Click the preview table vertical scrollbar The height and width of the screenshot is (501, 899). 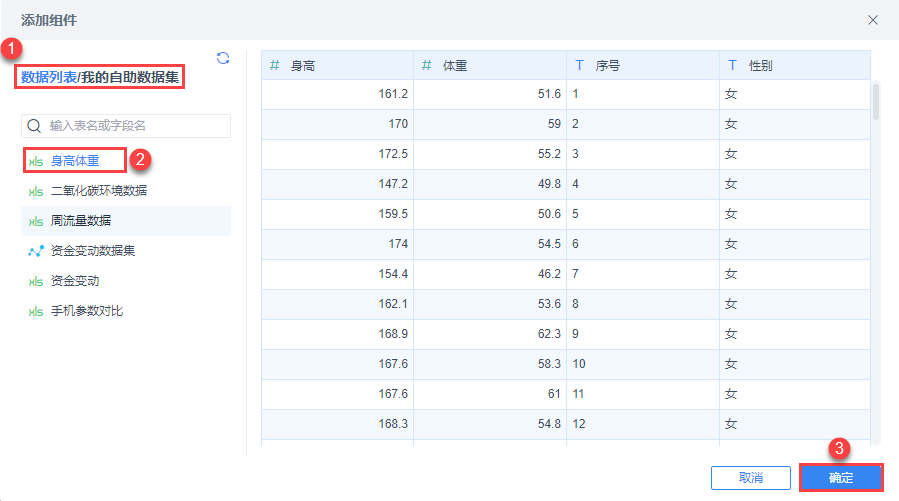[x=875, y=101]
